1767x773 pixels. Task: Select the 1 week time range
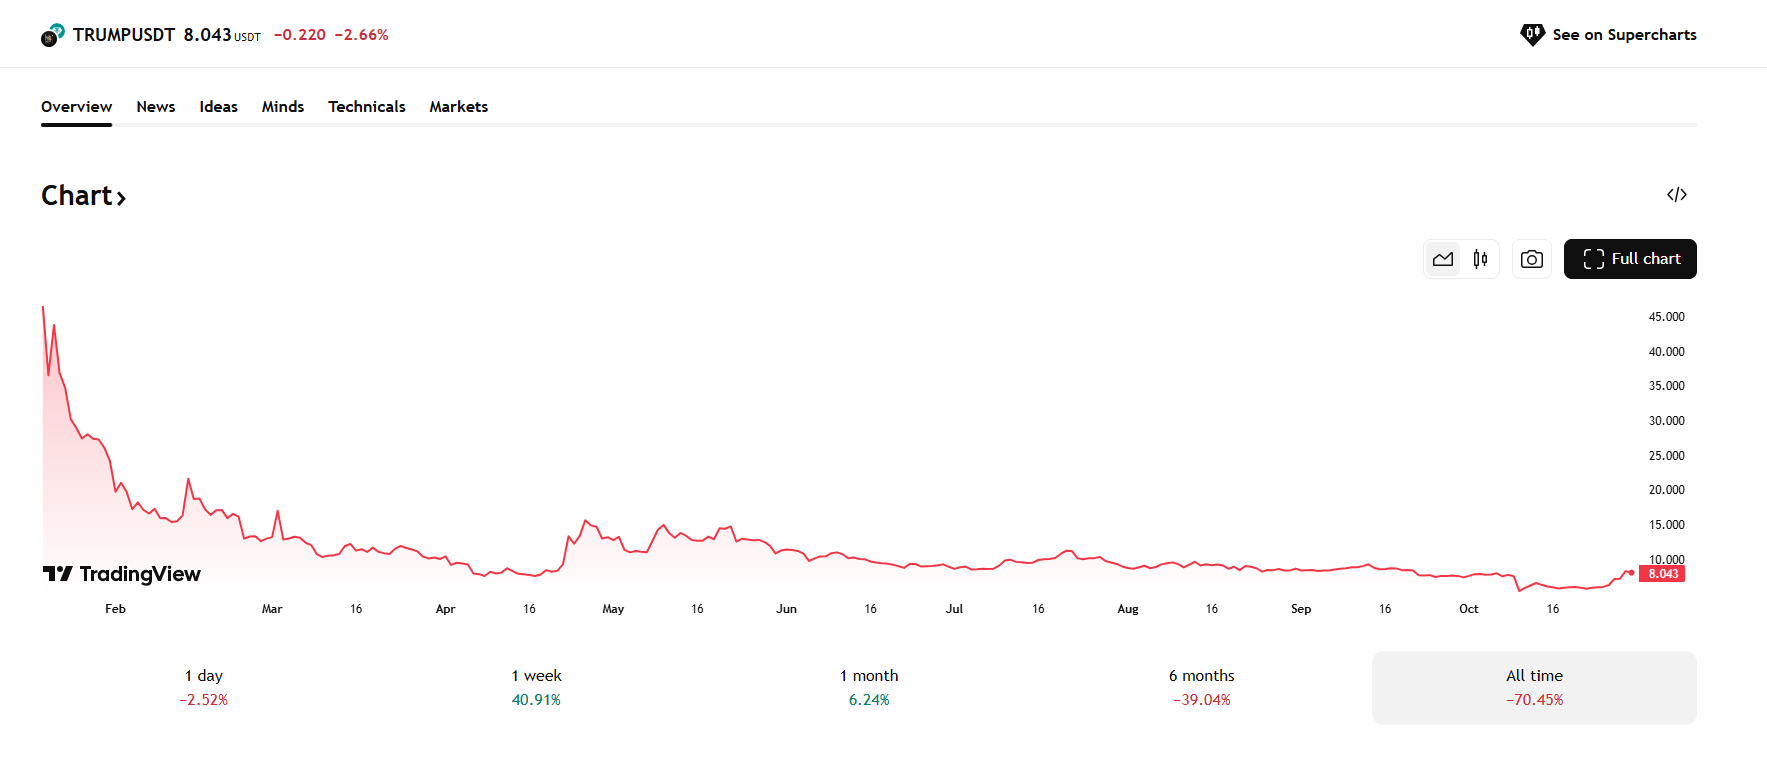(536, 688)
